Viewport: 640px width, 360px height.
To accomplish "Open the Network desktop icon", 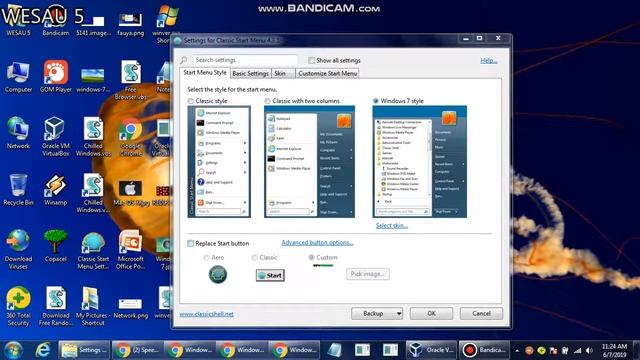I will click(18, 133).
